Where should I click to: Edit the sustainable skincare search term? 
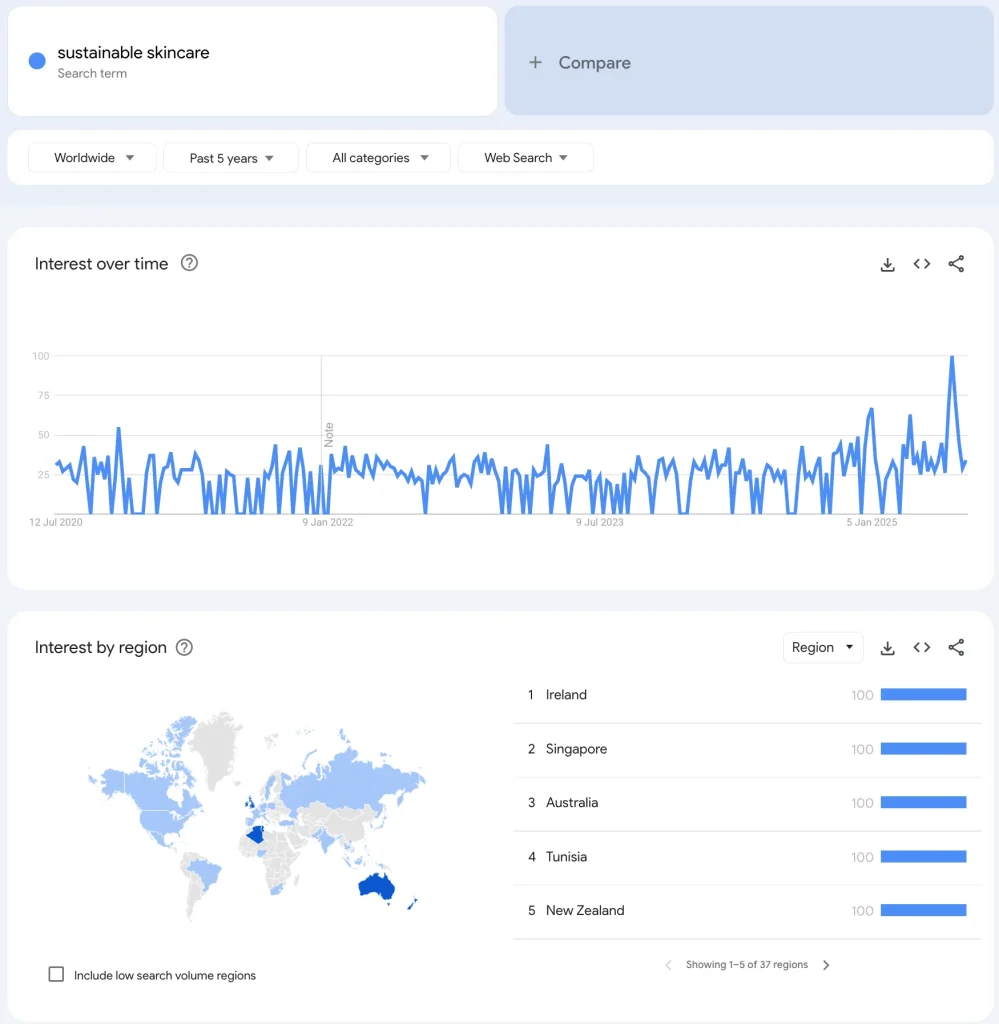133,53
